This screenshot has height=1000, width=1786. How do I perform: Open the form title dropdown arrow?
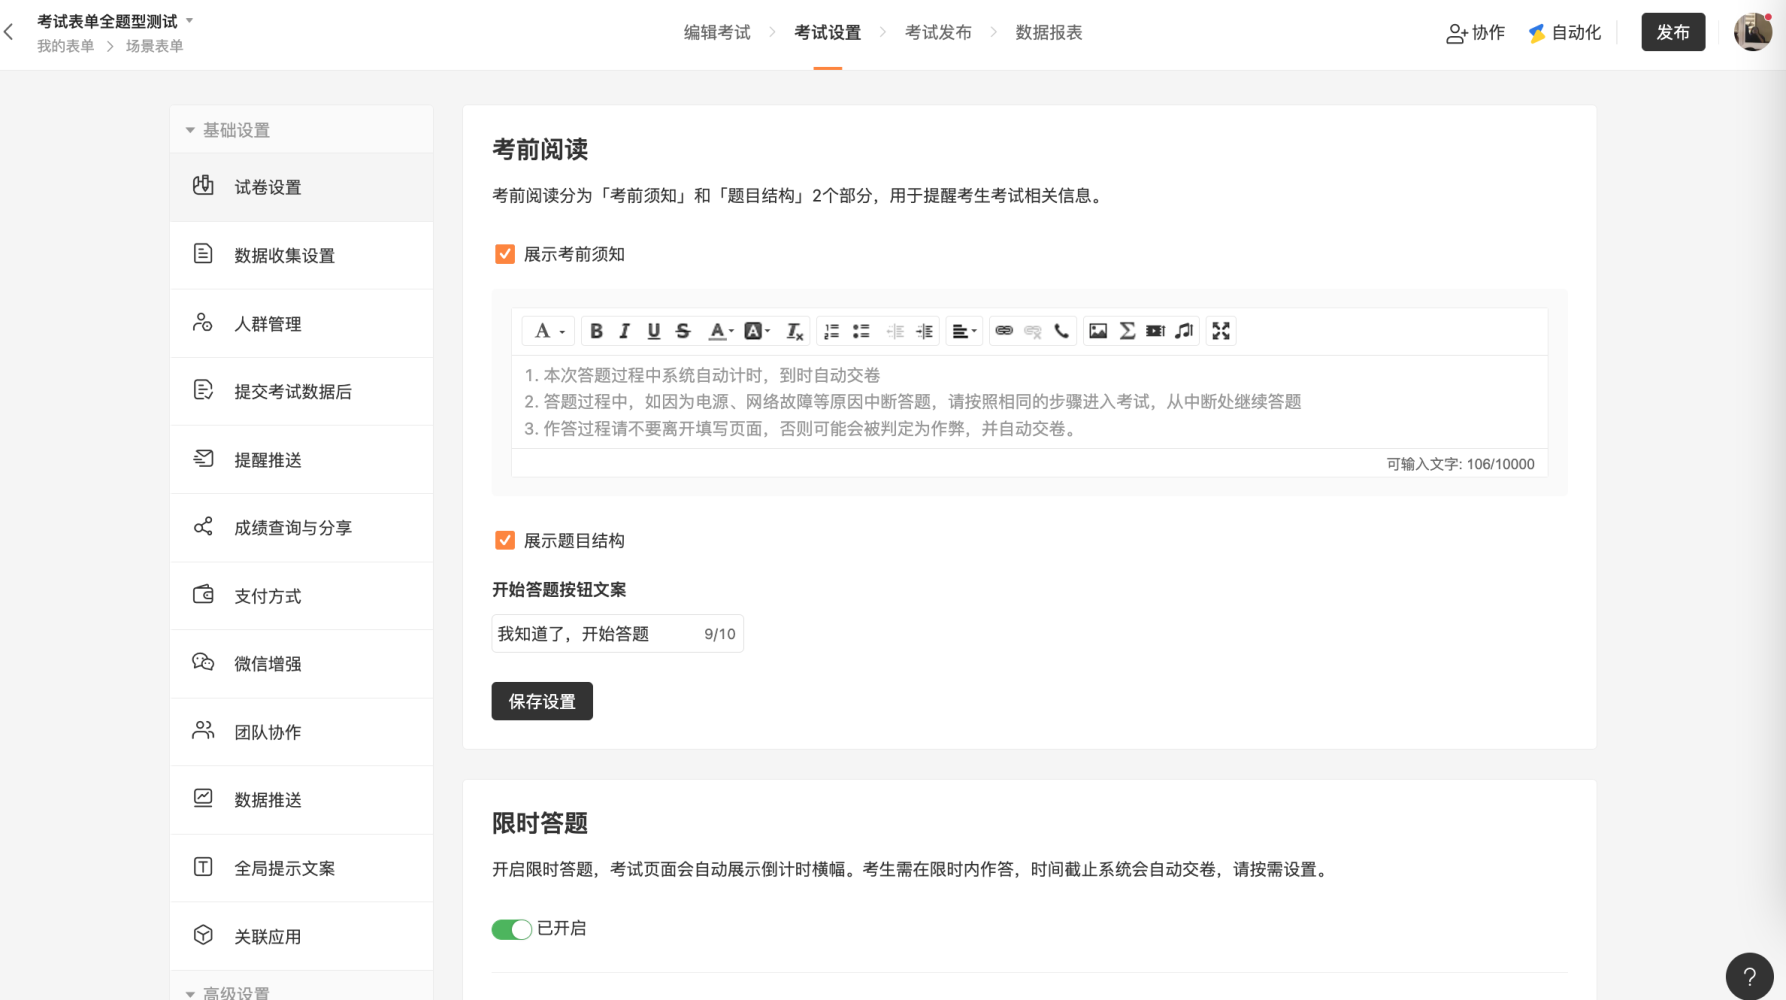[190, 20]
